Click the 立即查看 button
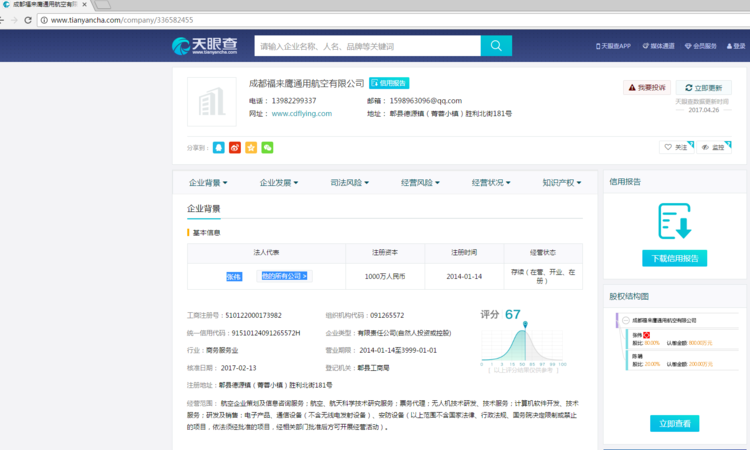Viewport: 750px width, 450px height. (674, 423)
